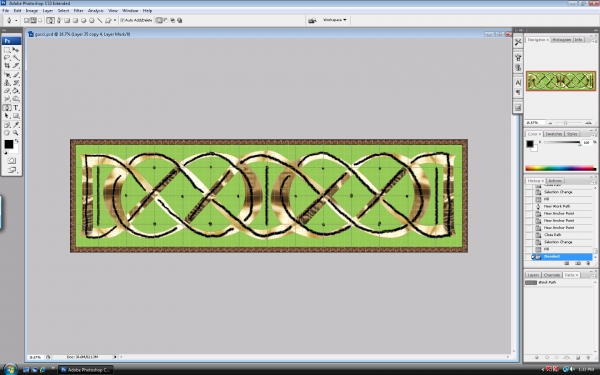Open the Navigator panel options menu

coord(595,40)
